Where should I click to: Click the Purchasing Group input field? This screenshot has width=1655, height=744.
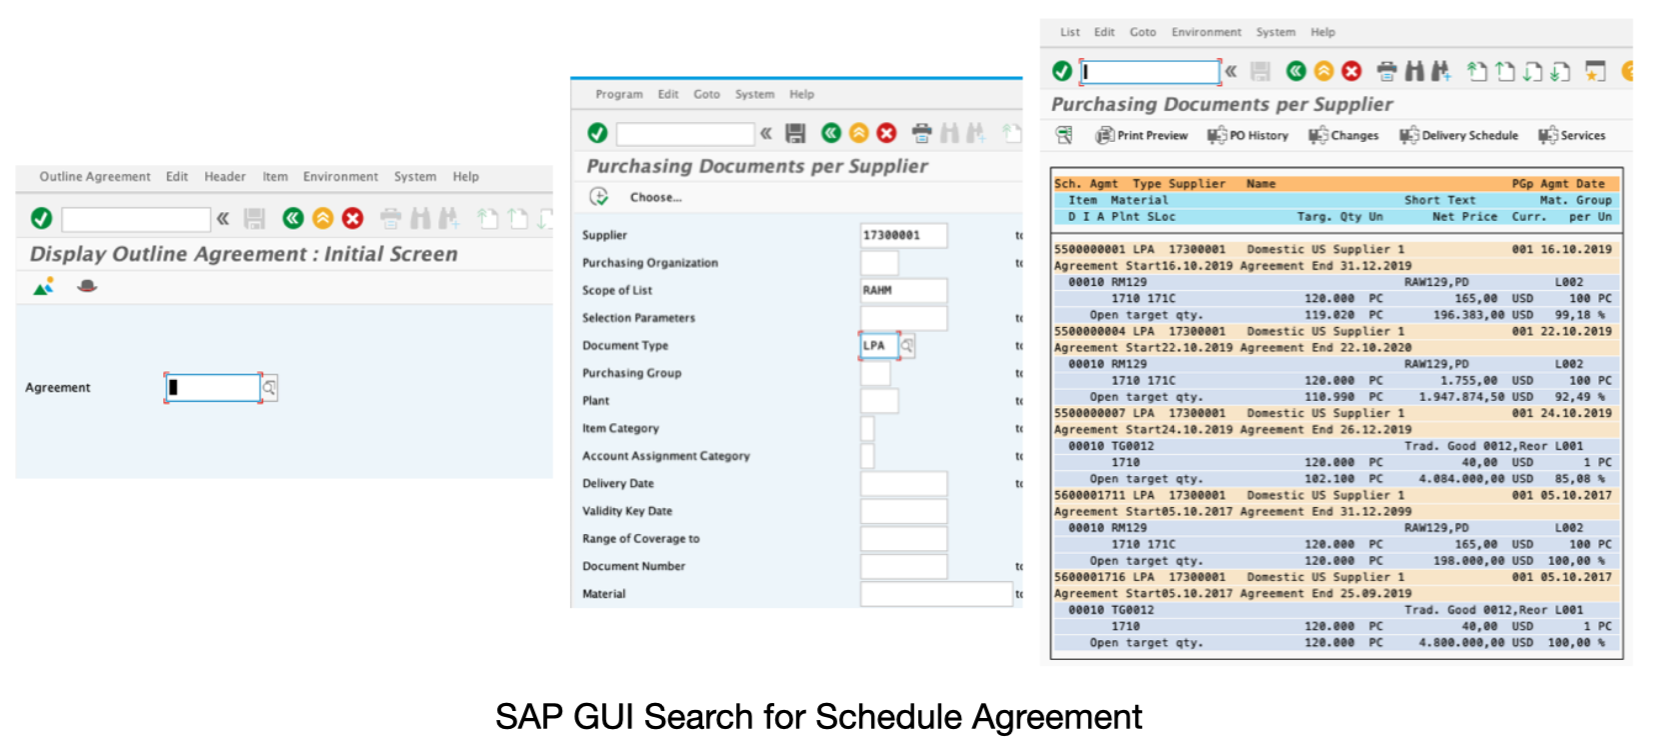pos(875,373)
